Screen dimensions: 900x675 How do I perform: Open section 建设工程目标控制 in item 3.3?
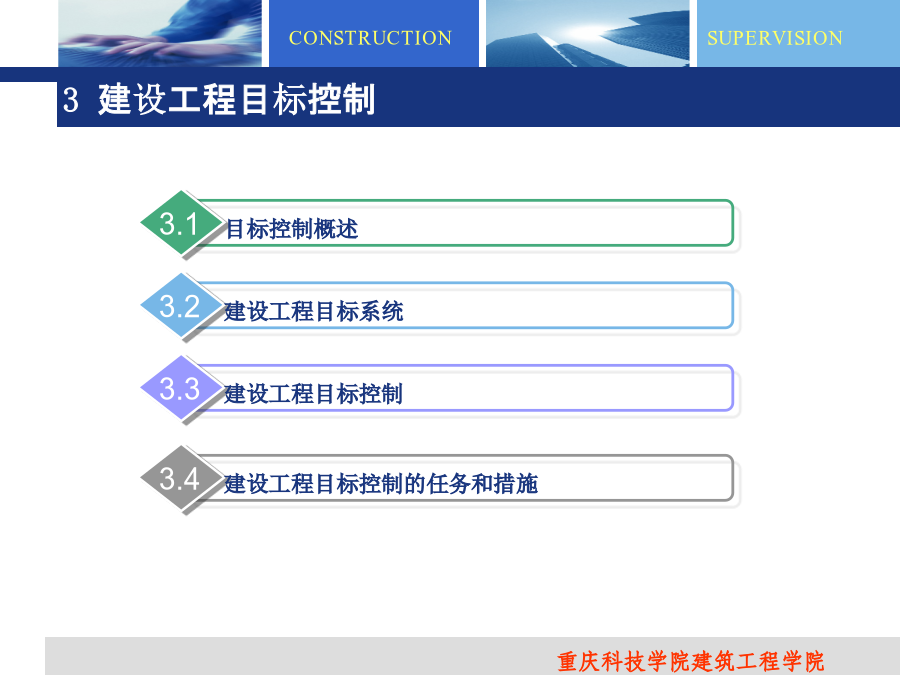coord(313,394)
